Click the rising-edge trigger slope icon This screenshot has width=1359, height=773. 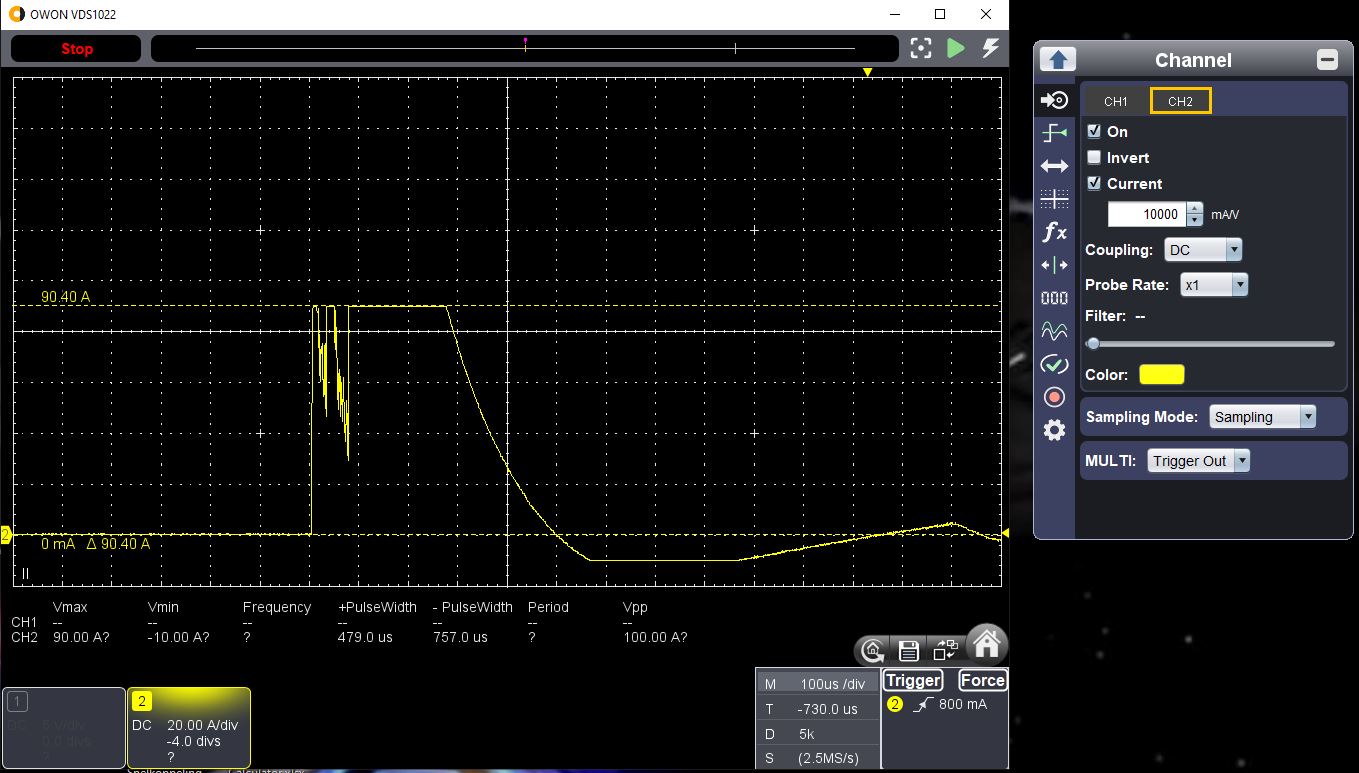[x=921, y=704]
